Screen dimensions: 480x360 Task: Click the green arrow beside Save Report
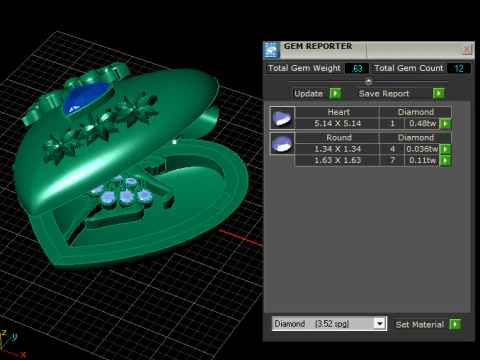tap(439, 93)
